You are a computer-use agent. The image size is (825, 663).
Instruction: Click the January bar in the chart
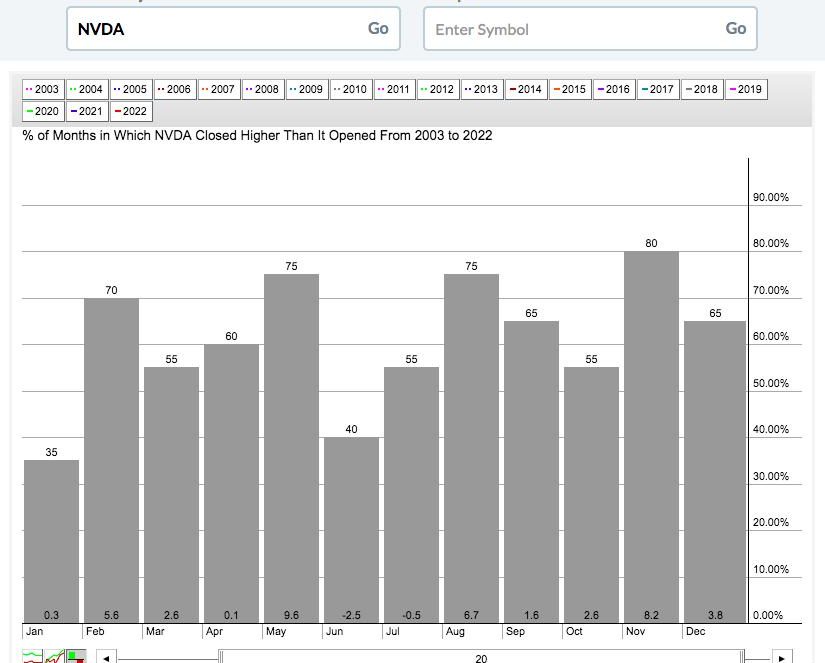click(x=52, y=541)
